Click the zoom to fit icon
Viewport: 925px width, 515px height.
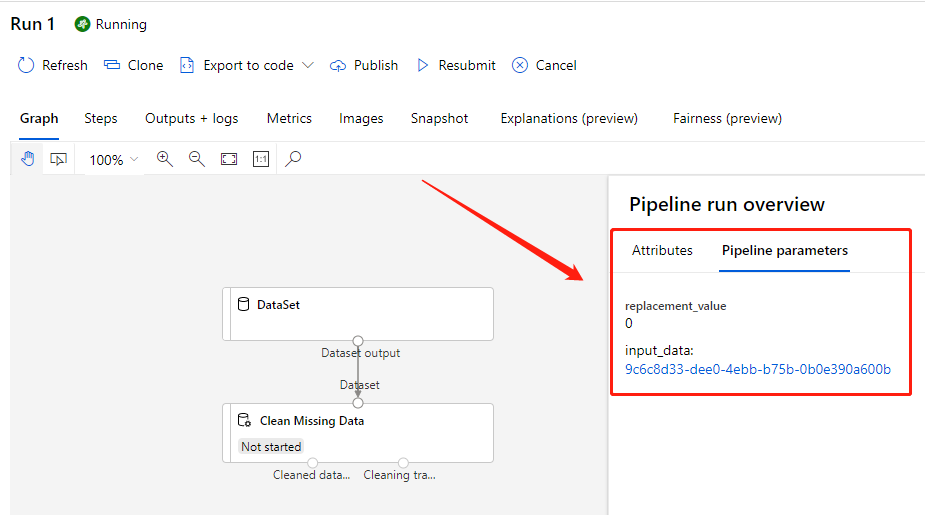[229, 159]
